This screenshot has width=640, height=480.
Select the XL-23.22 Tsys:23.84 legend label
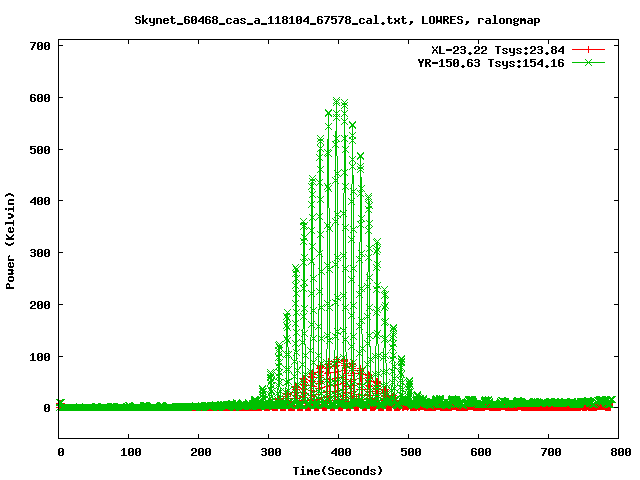pos(498,50)
